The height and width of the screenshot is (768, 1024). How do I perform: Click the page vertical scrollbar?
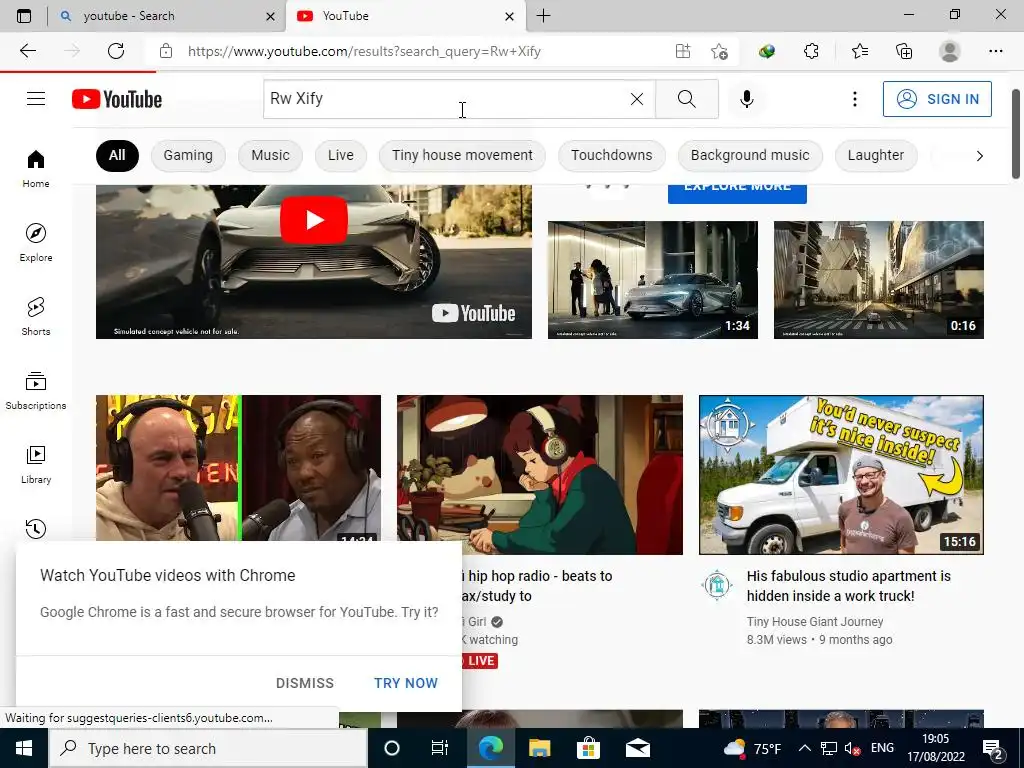tap(1016, 134)
